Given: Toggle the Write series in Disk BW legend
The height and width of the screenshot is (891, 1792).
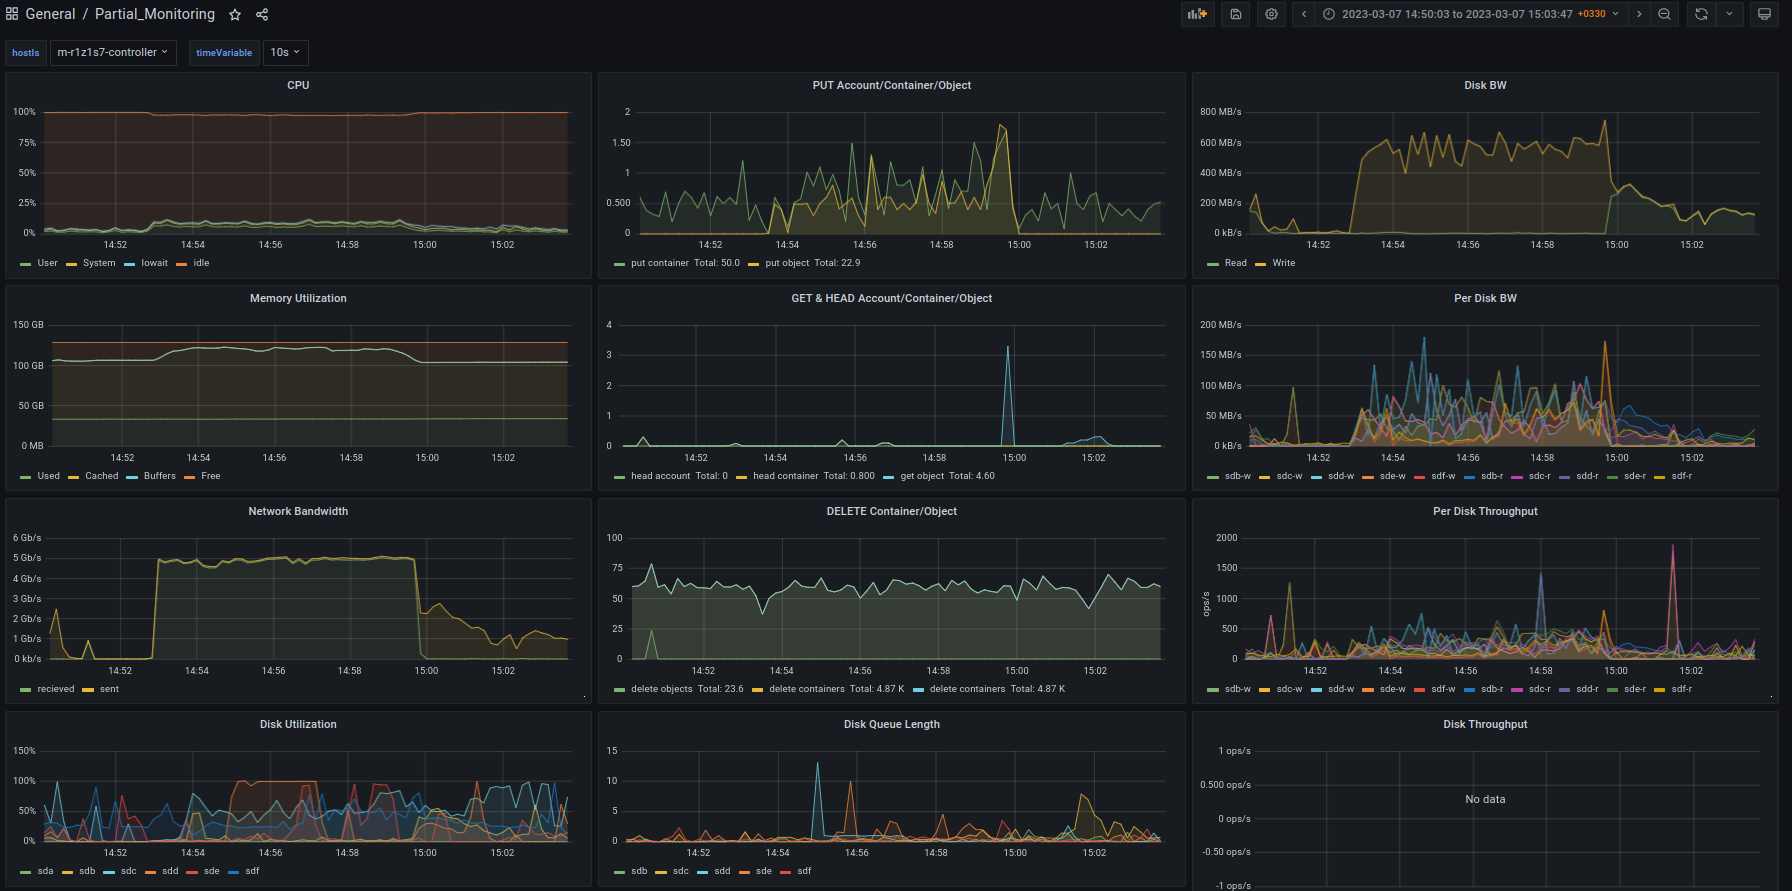Looking at the screenshot, I should tap(1283, 263).
